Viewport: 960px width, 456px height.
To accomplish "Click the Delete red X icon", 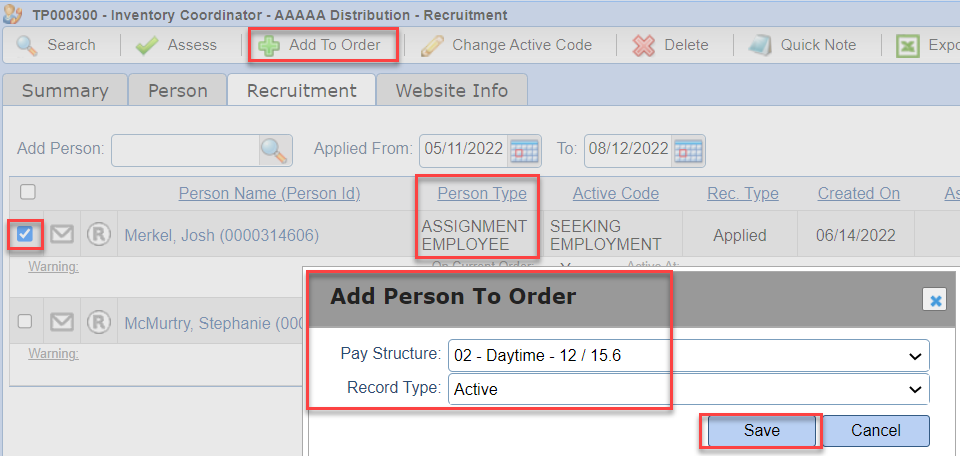I will pos(643,45).
